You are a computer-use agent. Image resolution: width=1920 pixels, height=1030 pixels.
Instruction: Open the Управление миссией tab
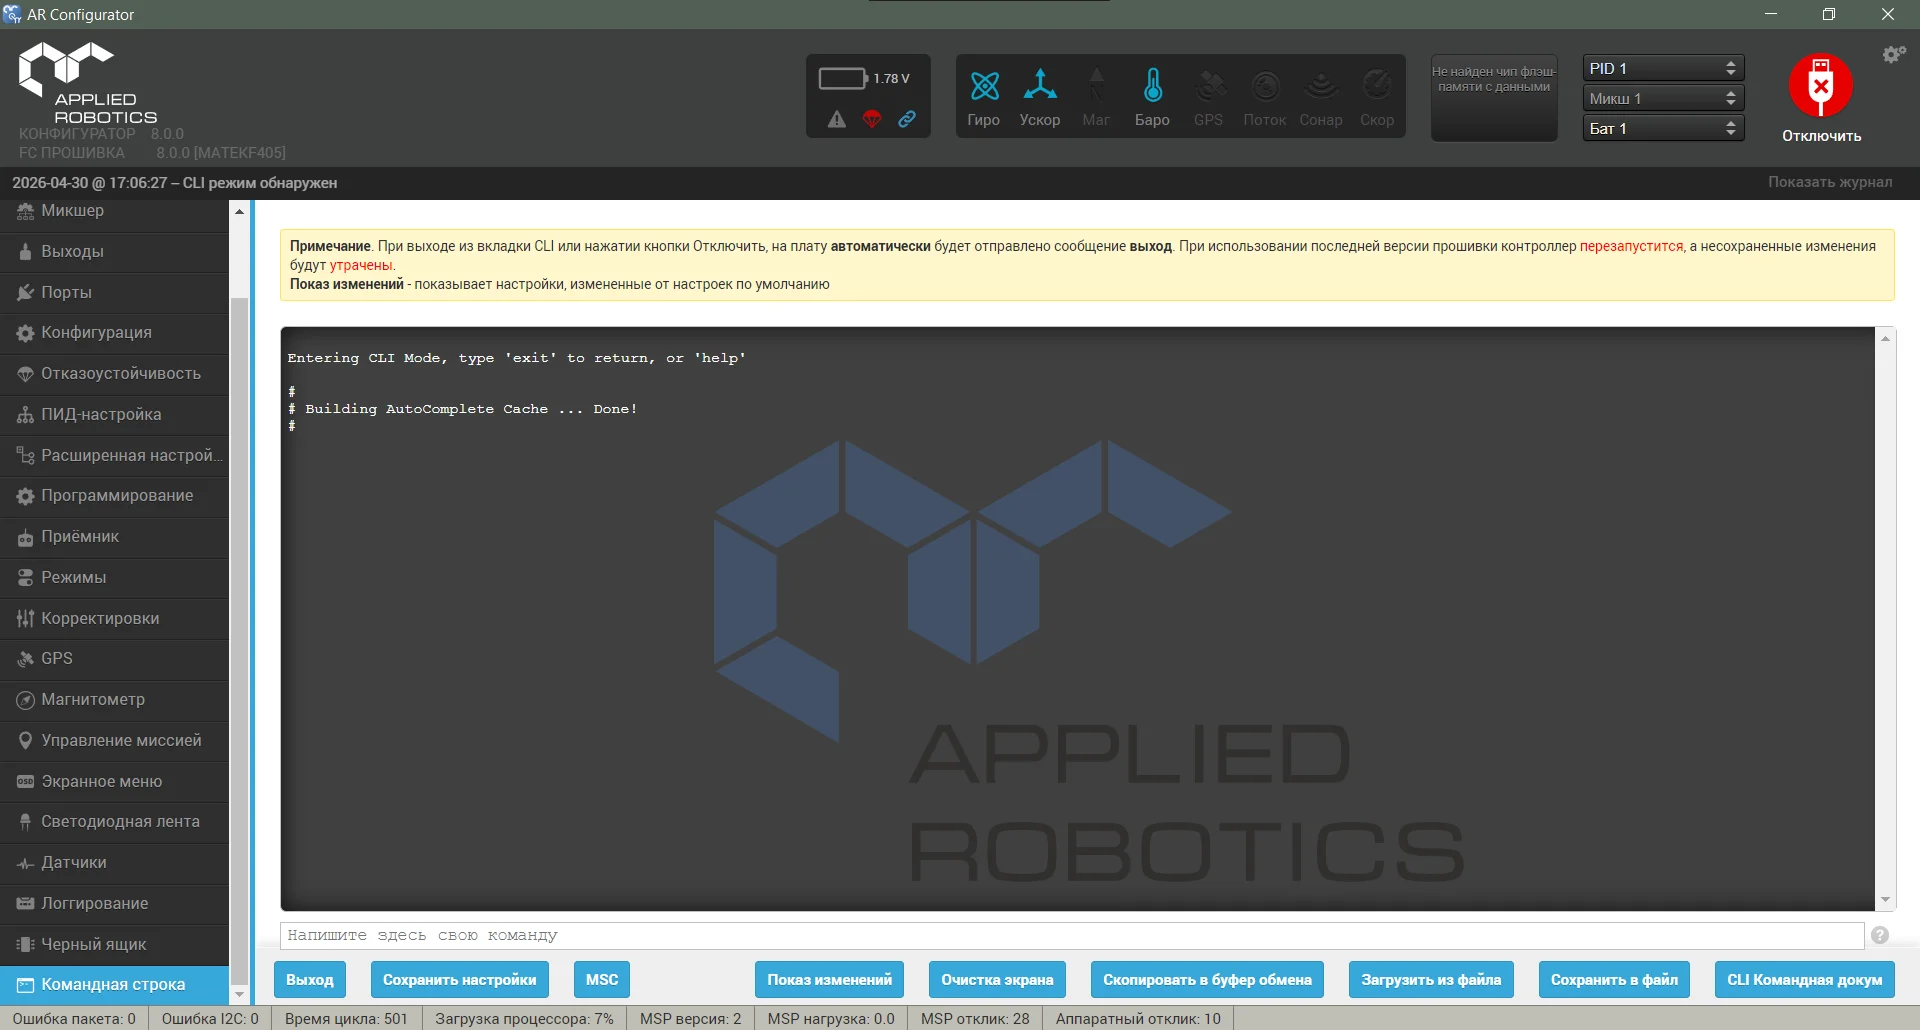pos(114,741)
